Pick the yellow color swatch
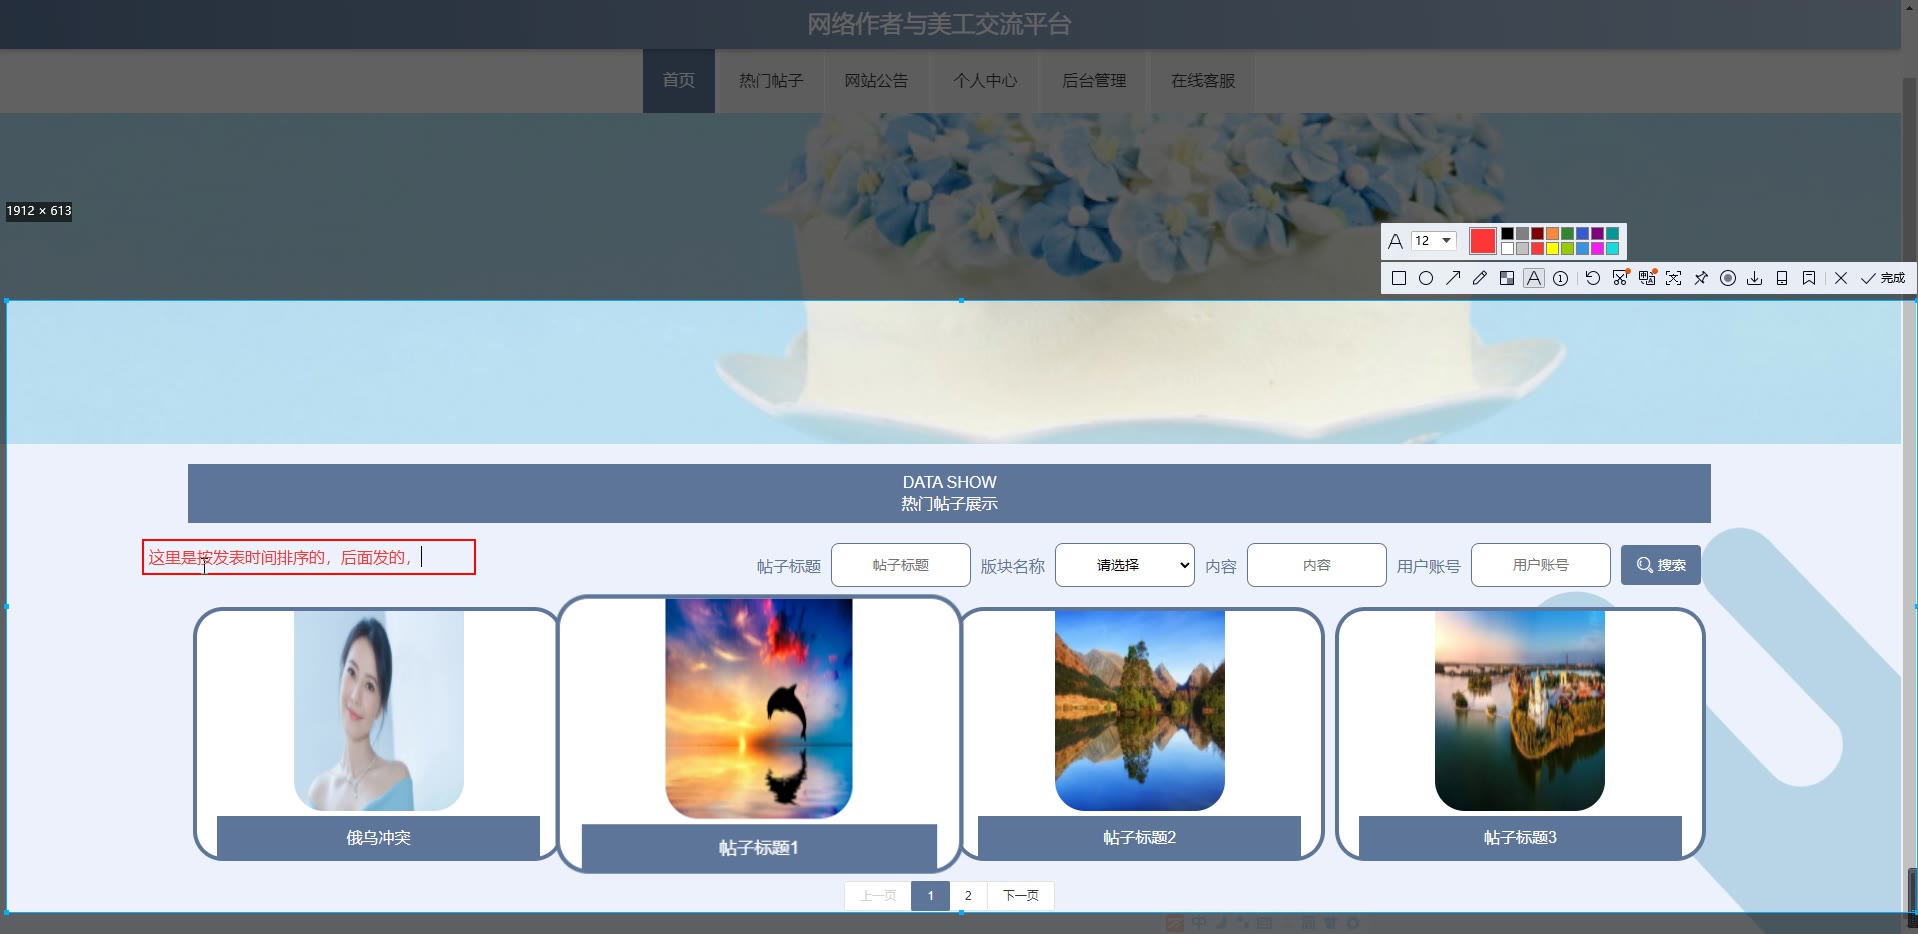Screen dimensions: 1918x934 [x=1552, y=248]
